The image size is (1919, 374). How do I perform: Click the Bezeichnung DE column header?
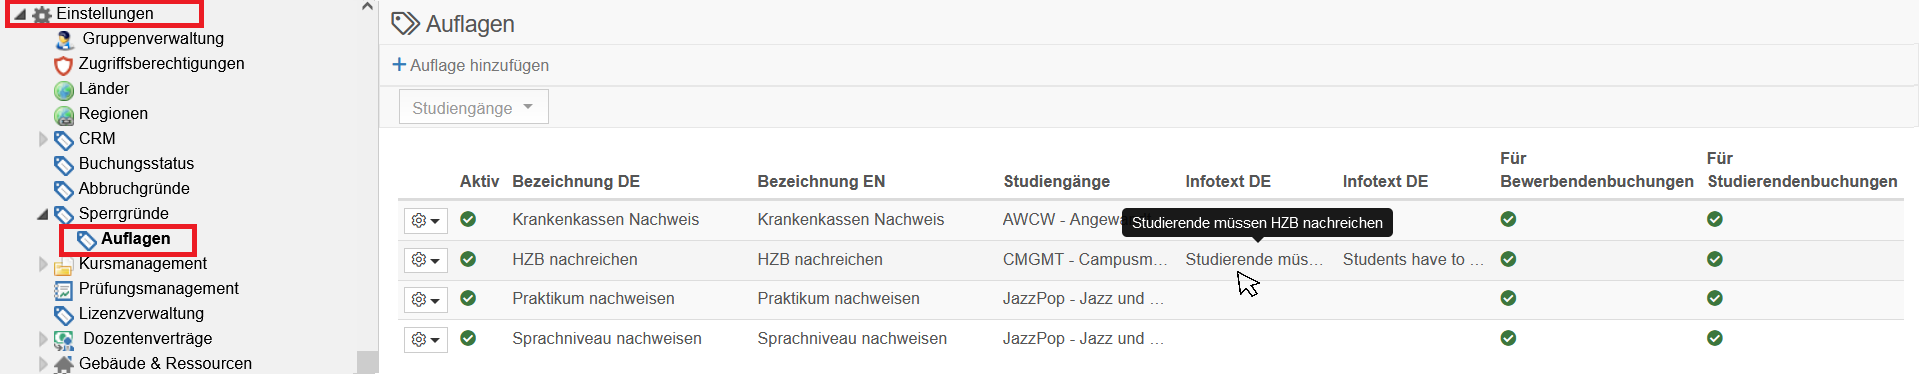coord(576,181)
